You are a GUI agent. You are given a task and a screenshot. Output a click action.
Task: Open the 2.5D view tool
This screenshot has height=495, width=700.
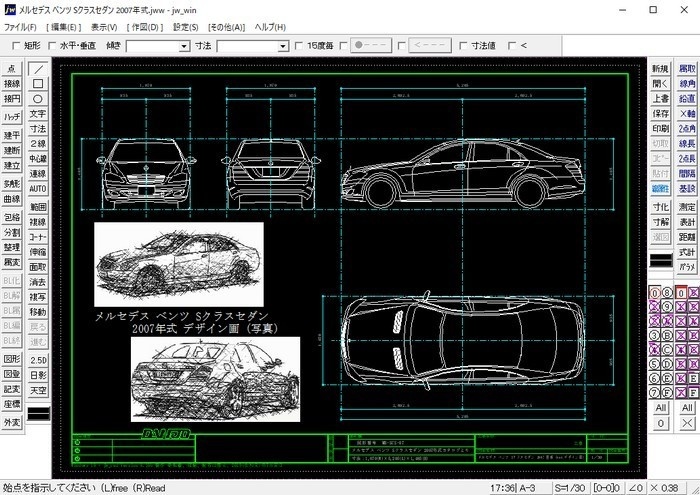click(38, 360)
